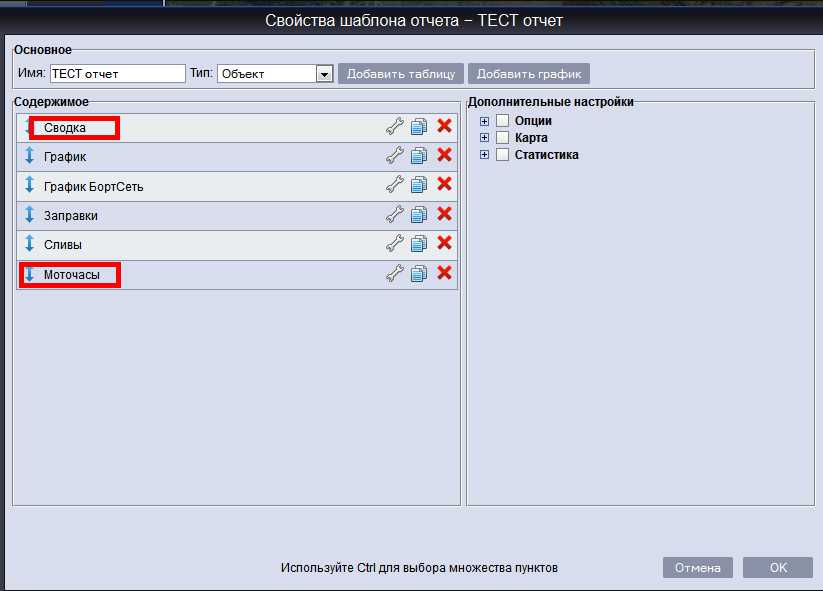Select the Заправки list item
Image resolution: width=823 pixels, height=591 pixels.
point(237,216)
